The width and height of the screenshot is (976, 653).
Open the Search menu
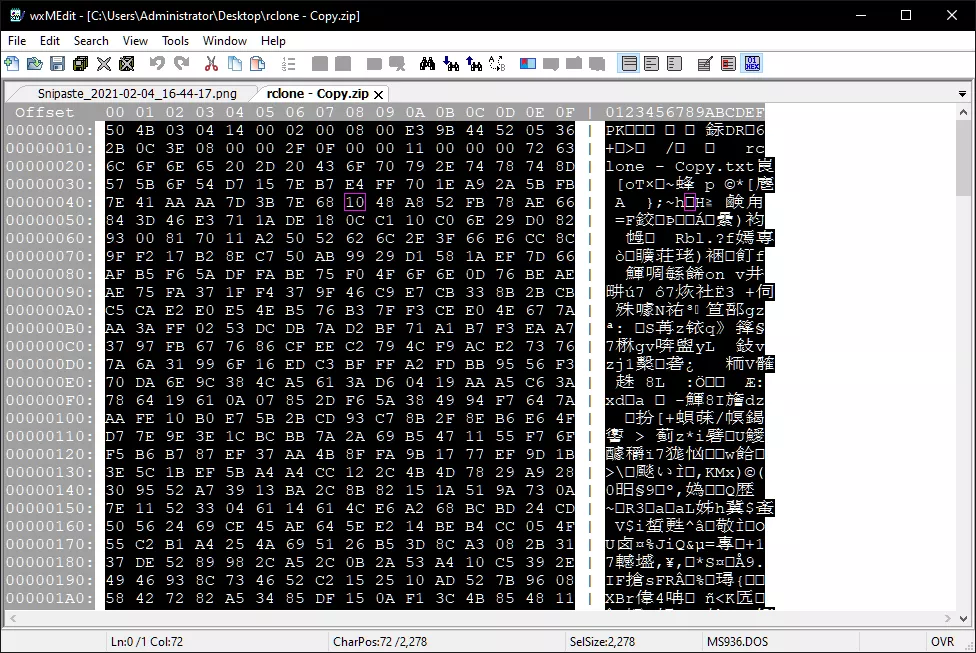(x=91, y=40)
